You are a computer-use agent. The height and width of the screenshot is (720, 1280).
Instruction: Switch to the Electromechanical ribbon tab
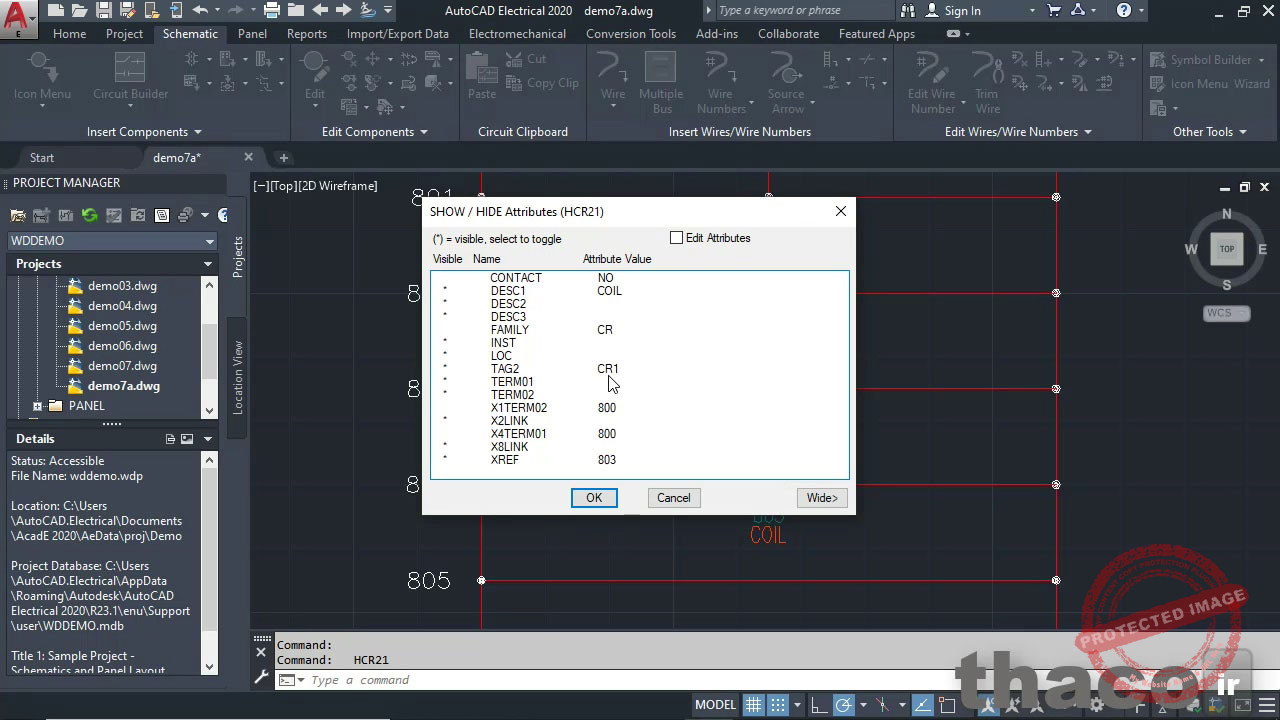[x=517, y=33]
